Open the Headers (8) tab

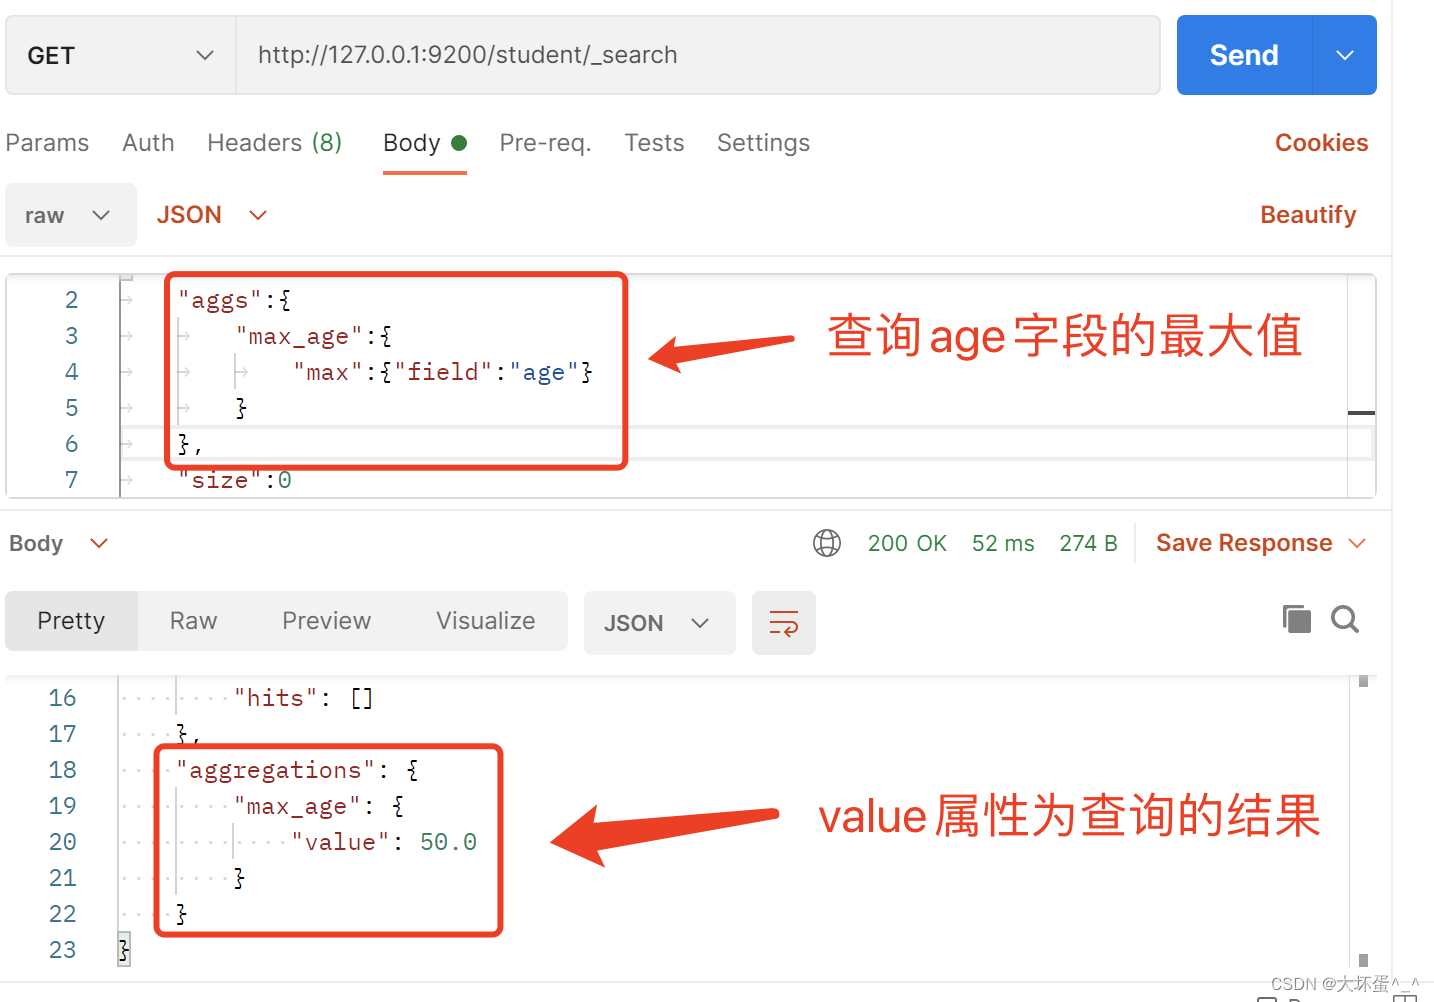(274, 143)
